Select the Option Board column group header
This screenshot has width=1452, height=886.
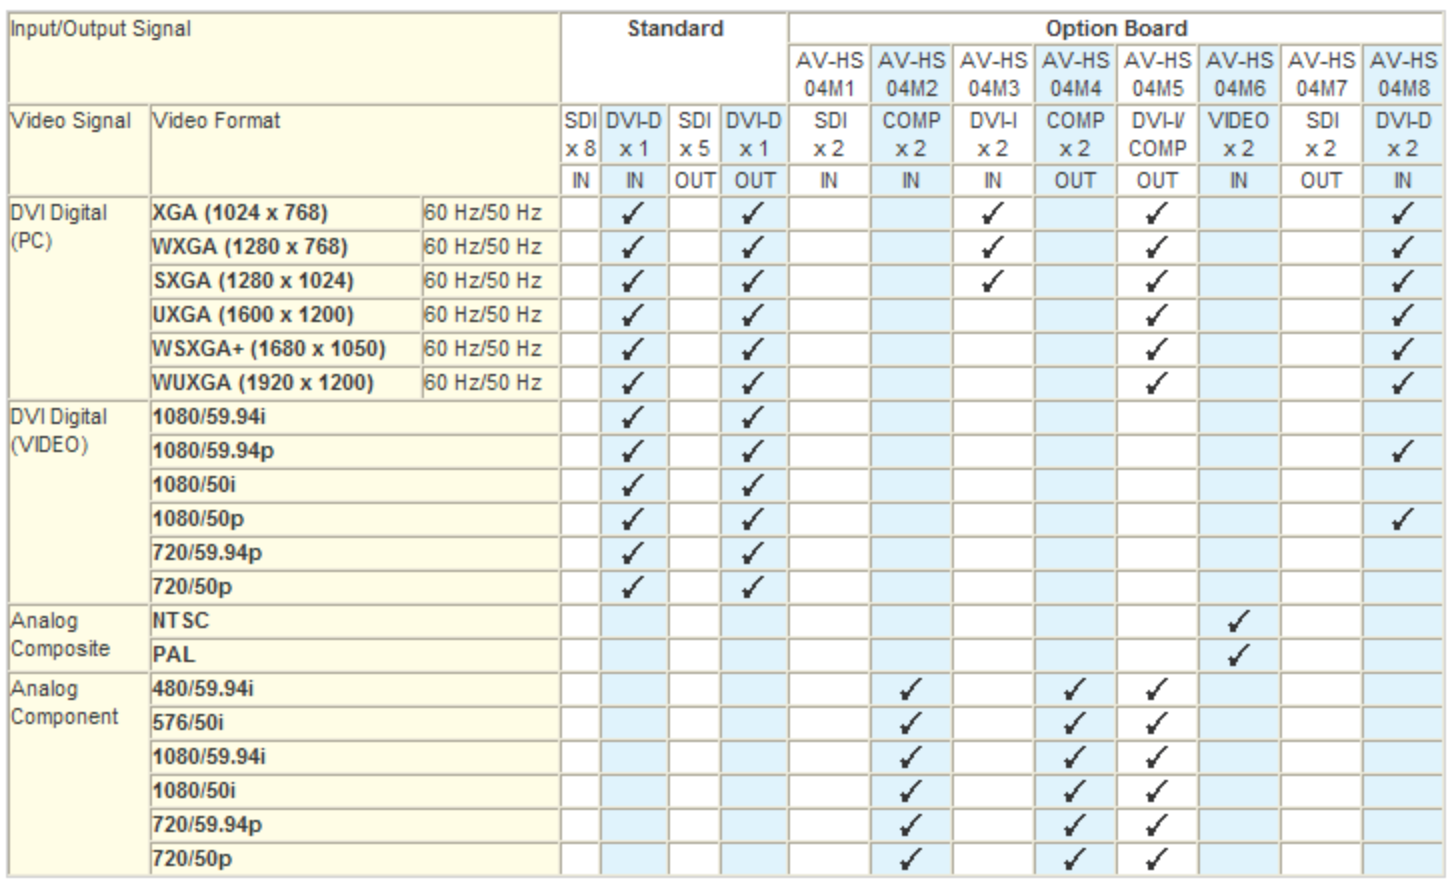[x=1116, y=28]
